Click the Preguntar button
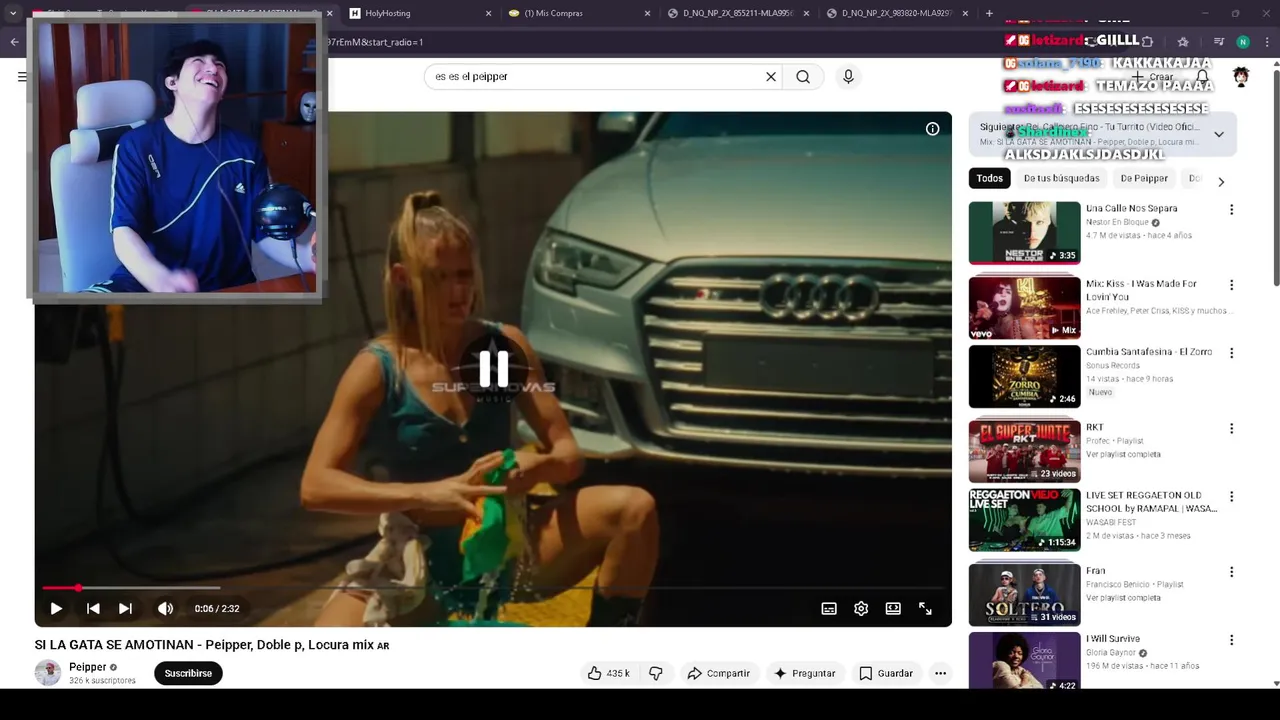1280x720 pixels. [804, 673]
